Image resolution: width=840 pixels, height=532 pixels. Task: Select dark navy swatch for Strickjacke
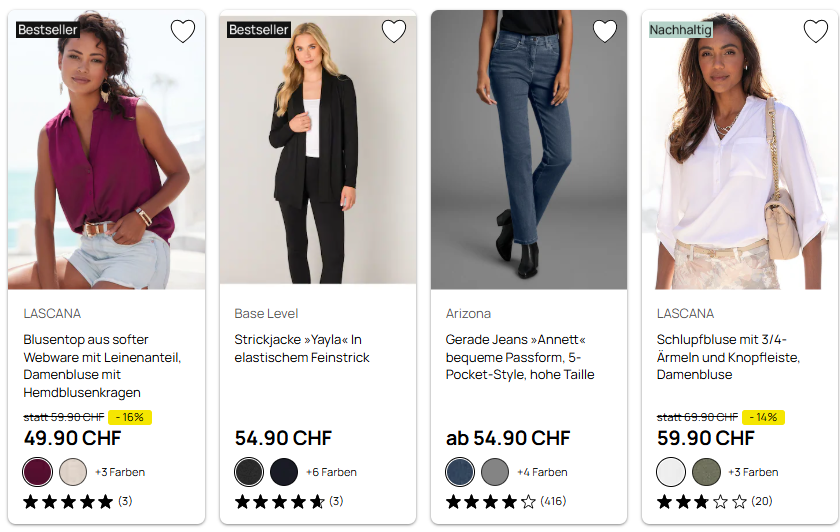[x=284, y=472]
